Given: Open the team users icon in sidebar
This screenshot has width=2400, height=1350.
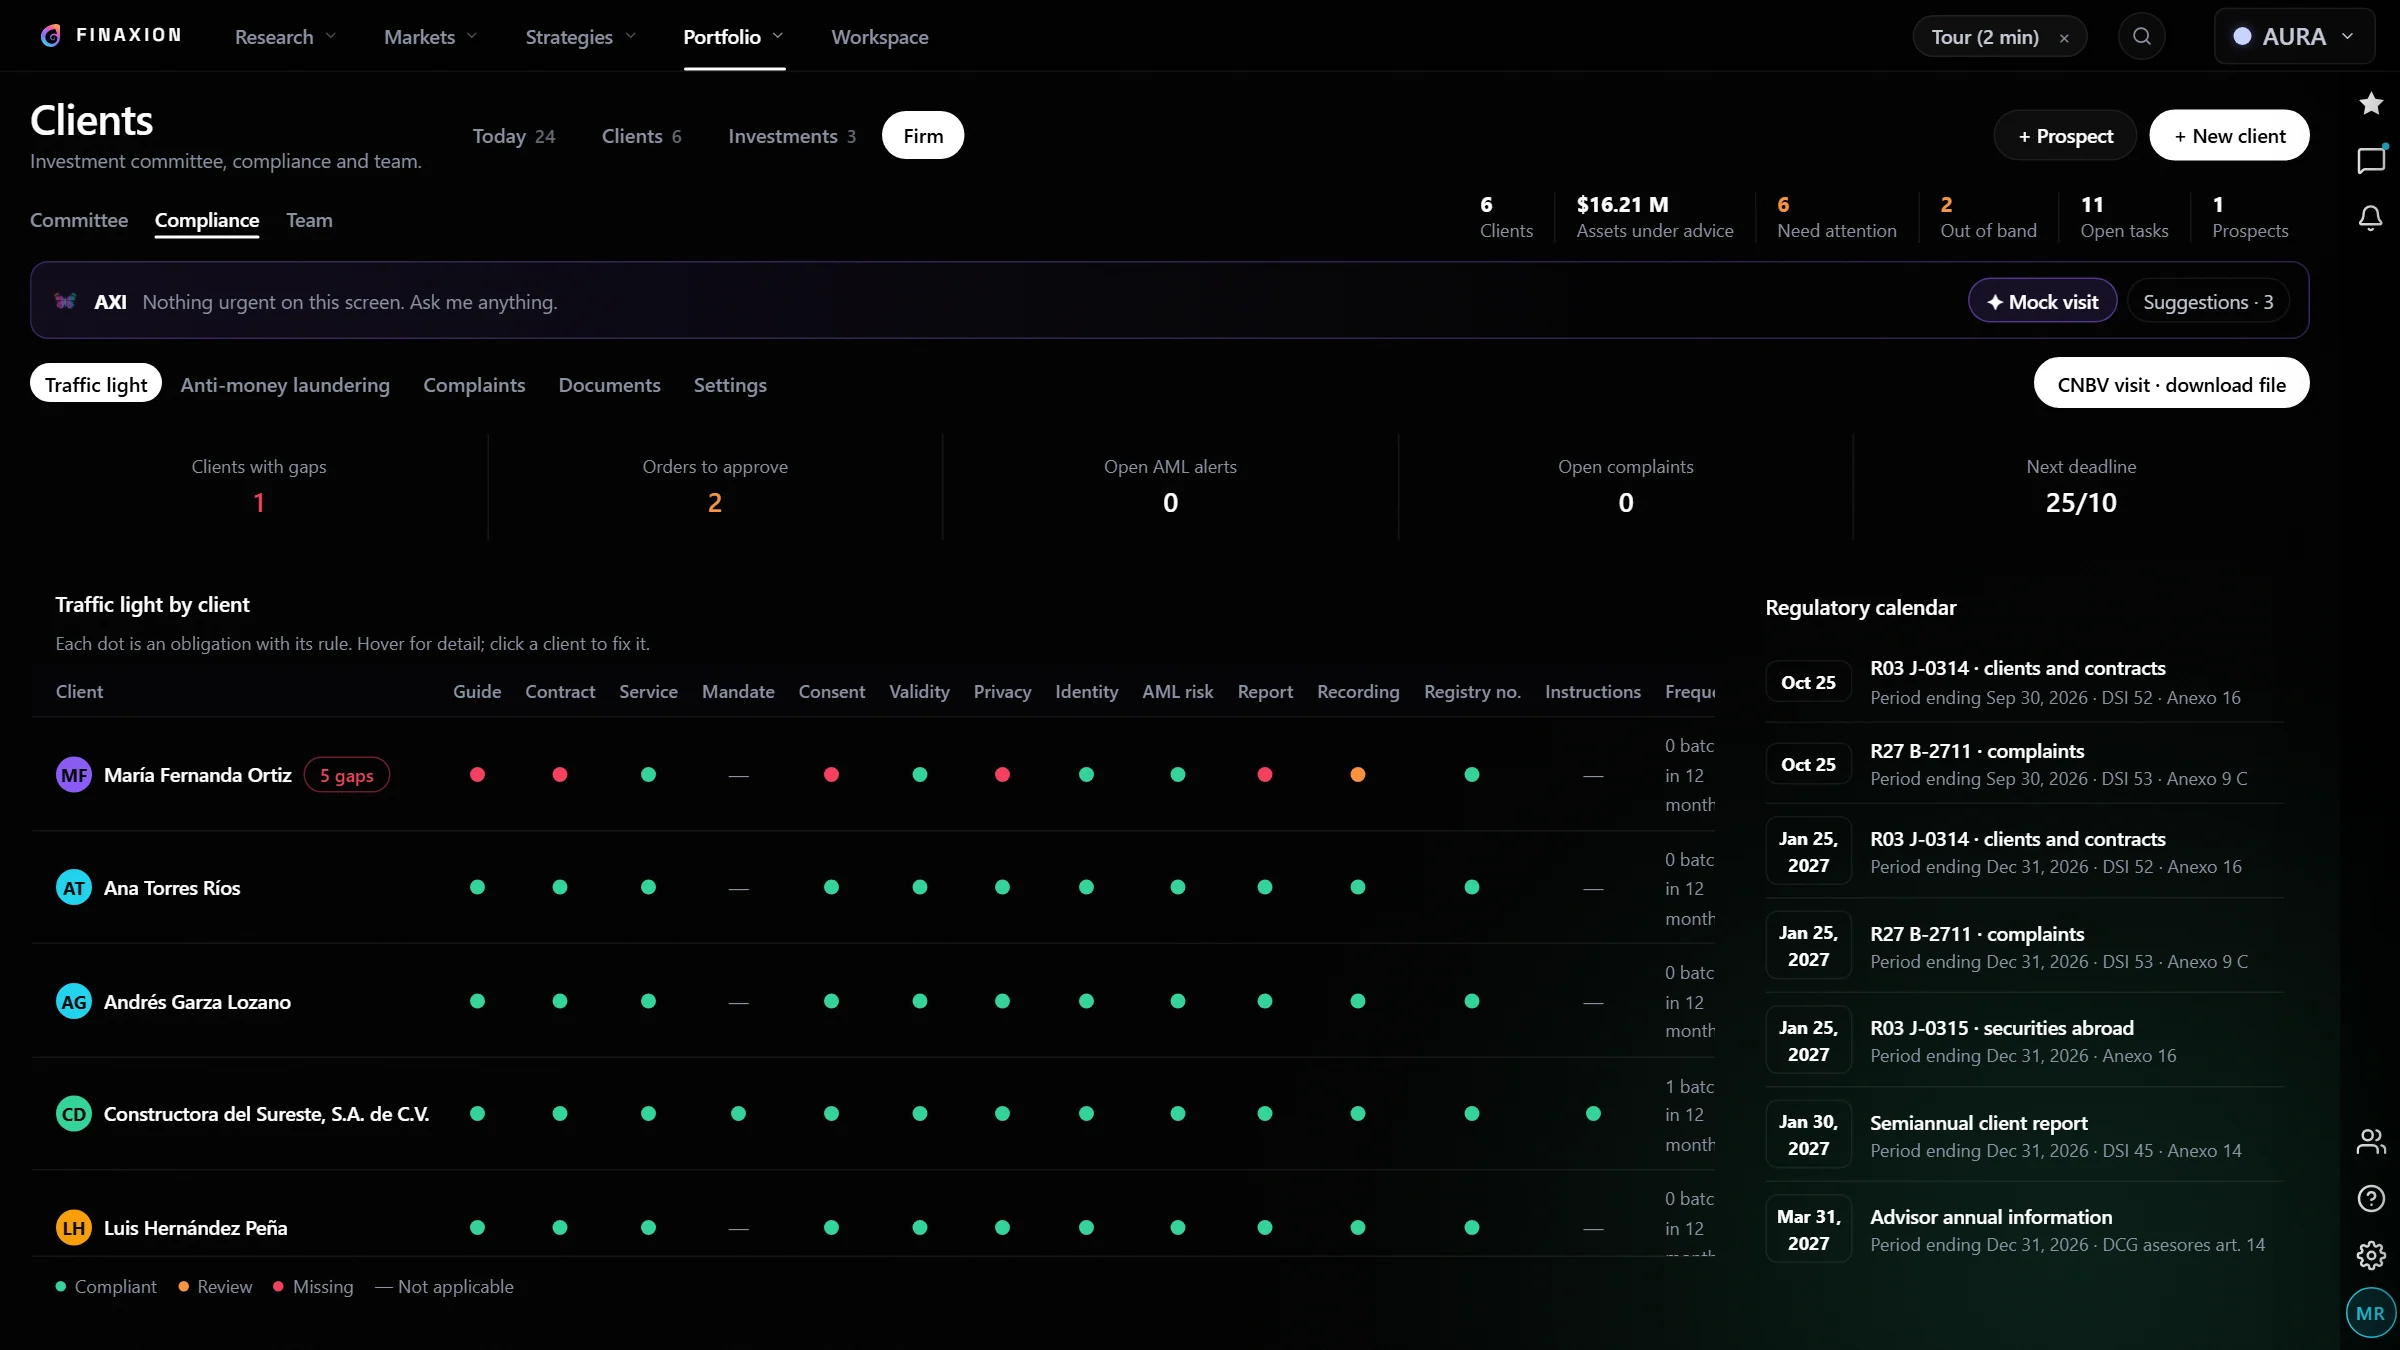Looking at the screenshot, I should [x=2370, y=1141].
